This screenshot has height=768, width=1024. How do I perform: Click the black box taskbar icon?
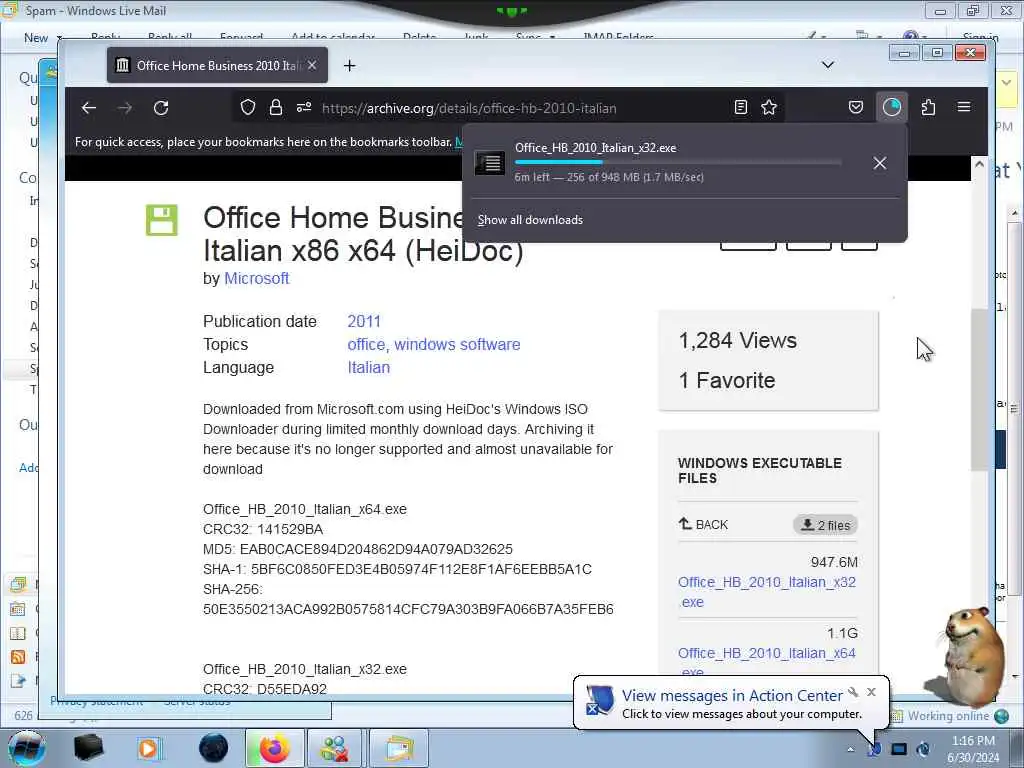[88, 748]
